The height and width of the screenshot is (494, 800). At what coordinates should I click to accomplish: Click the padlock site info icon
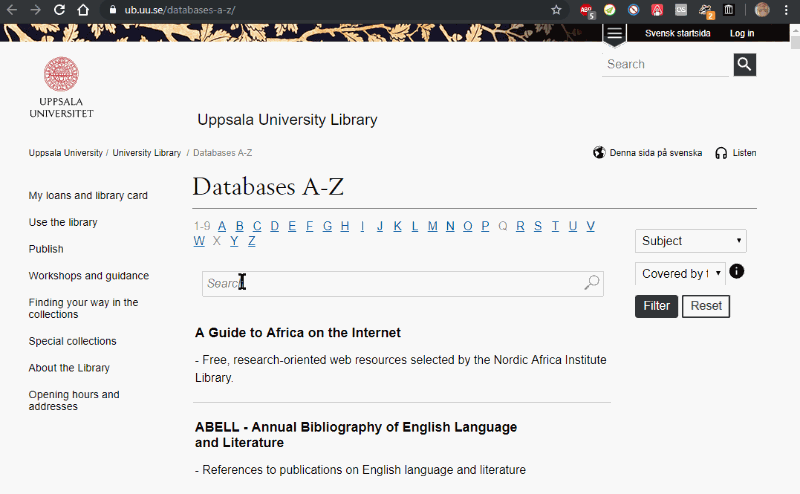(x=113, y=10)
